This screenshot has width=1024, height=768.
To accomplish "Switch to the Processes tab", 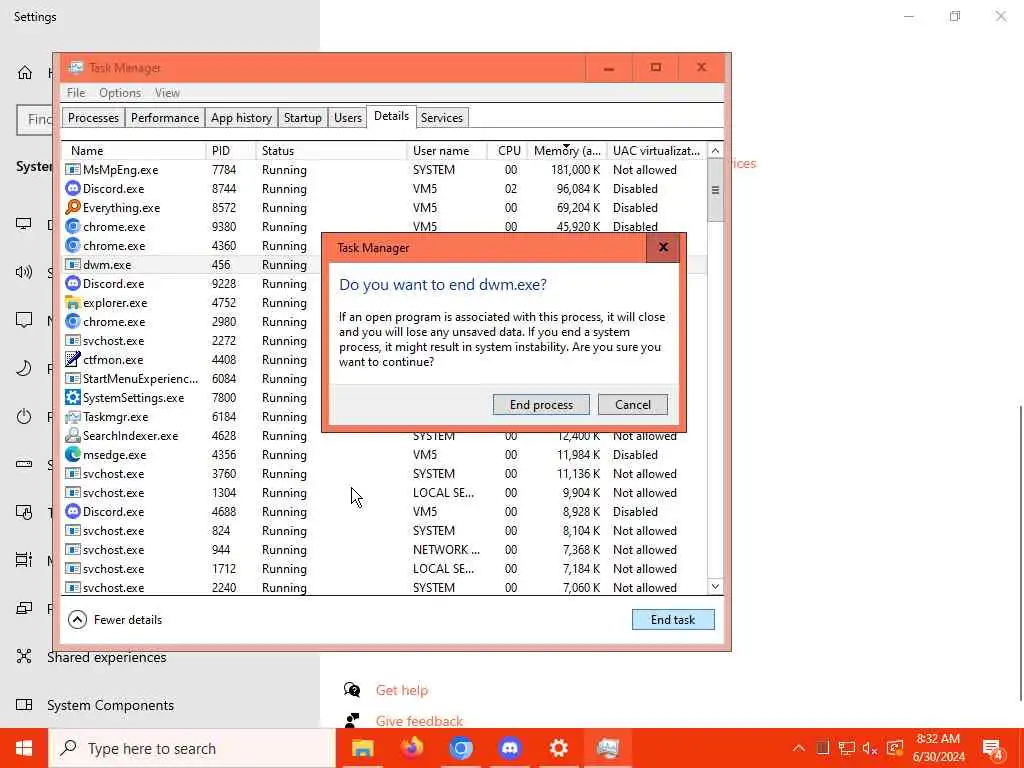I will (93, 118).
